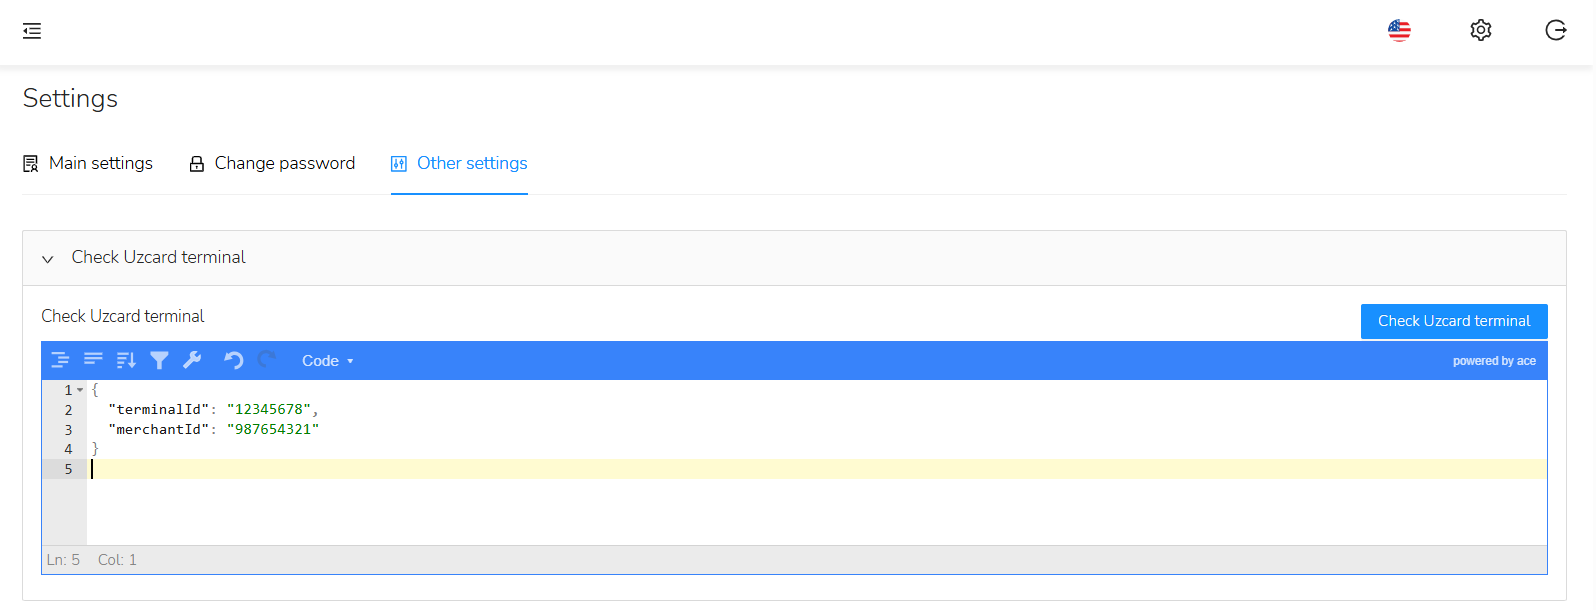Select the Other settings tab
This screenshot has width=1596, height=610.
coord(459,164)
